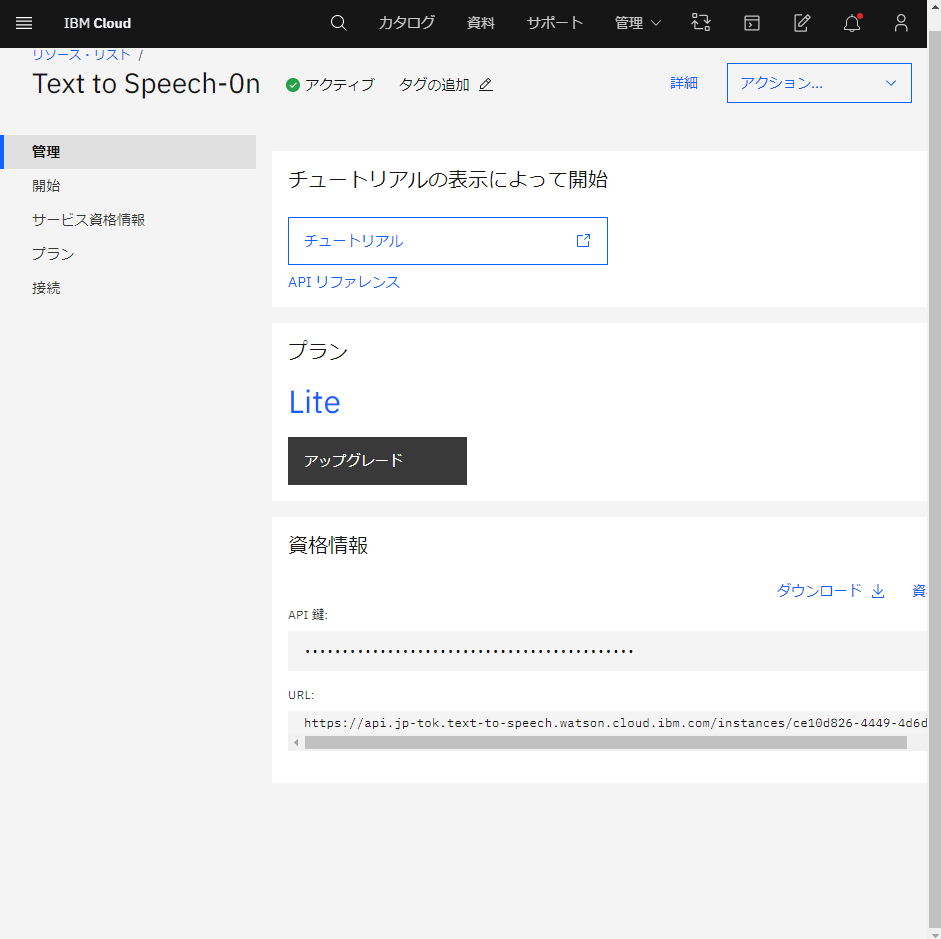Open the notifications bell
Screen dimensions: 941x939
click(x=852, y=23)
